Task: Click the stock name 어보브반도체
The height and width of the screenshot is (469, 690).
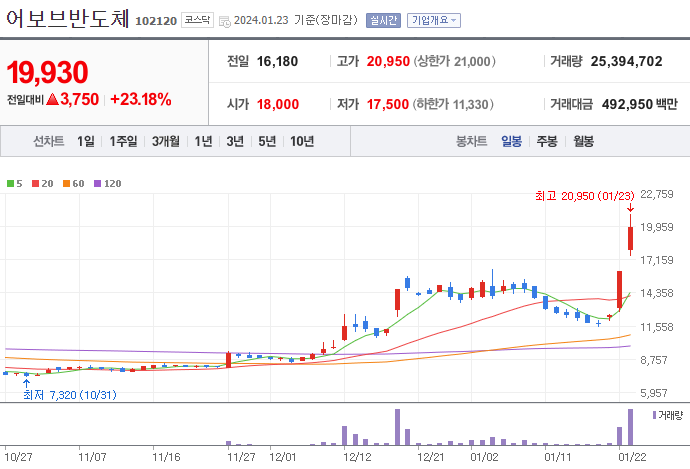Action: click(68, 18)
